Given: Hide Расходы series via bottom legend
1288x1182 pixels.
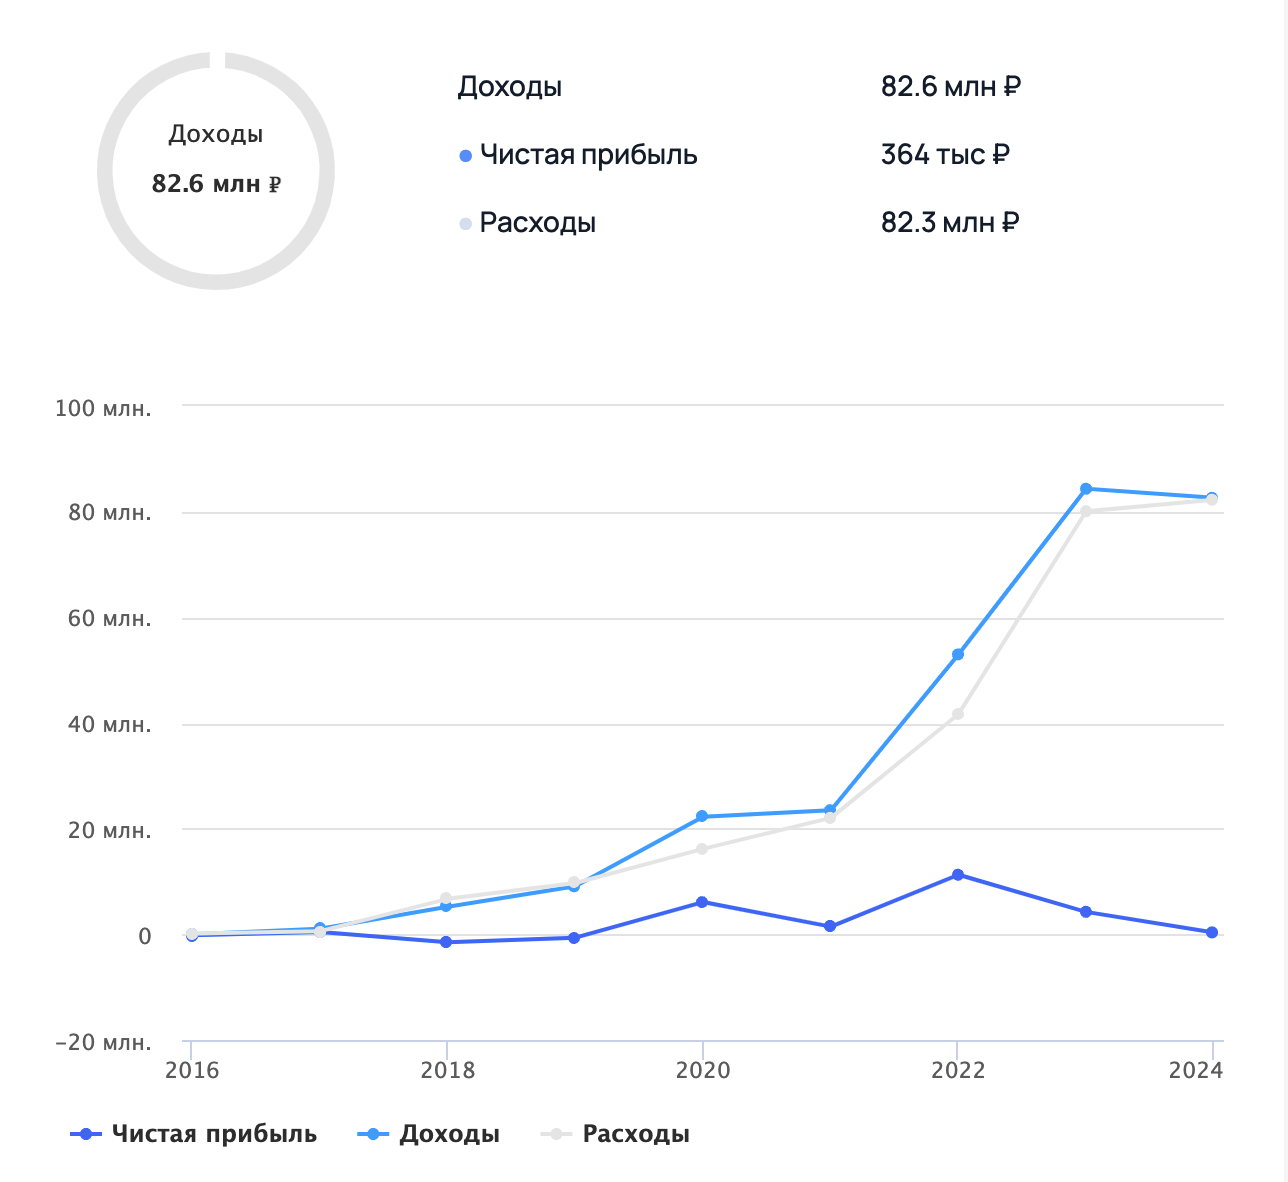Looking at the screenshot, I should tap(616, 1134).
